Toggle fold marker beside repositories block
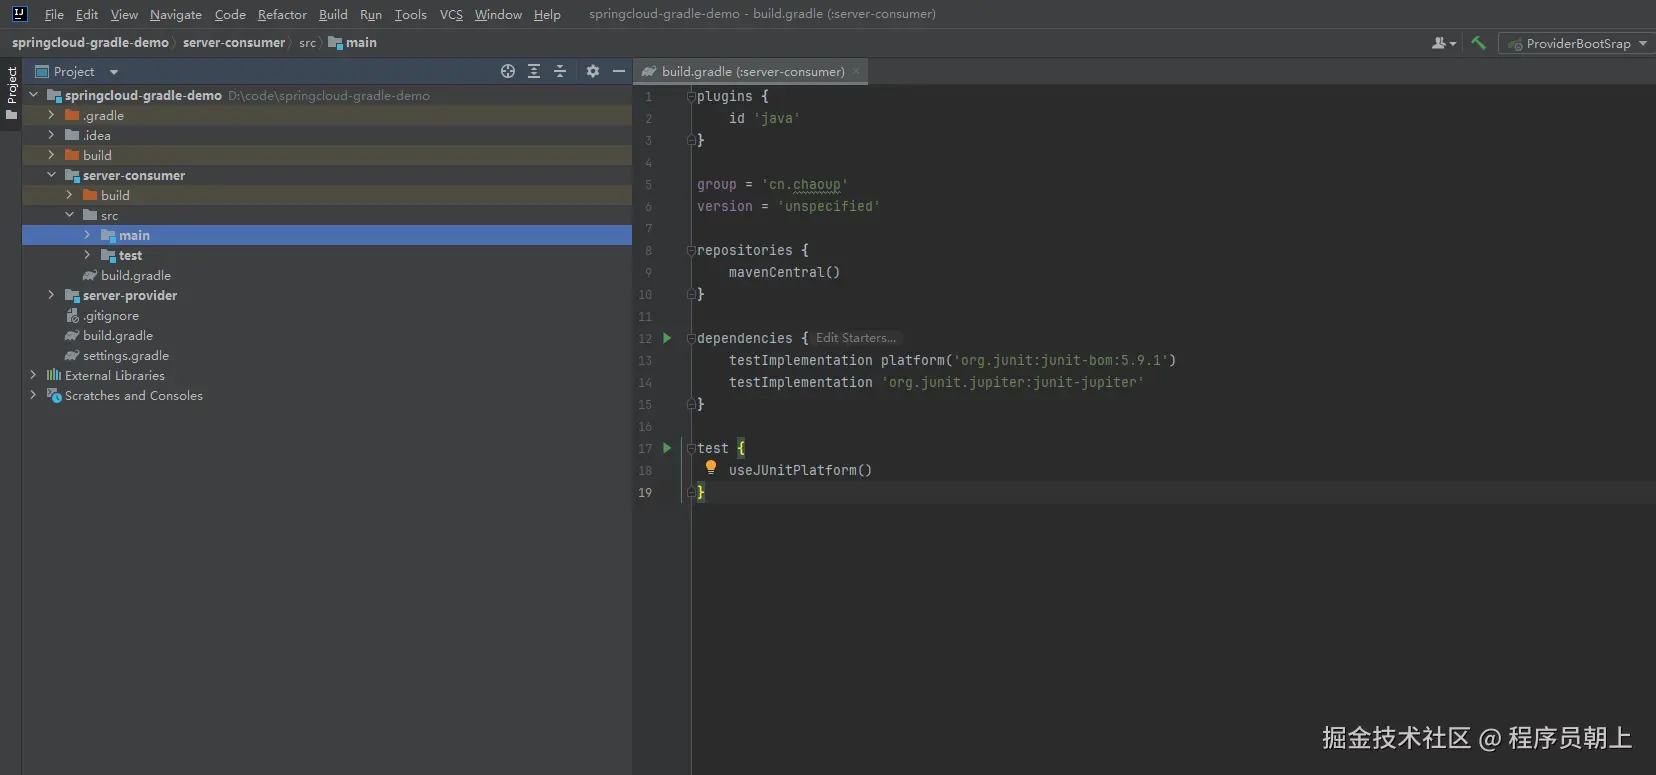 pos(691,251)
